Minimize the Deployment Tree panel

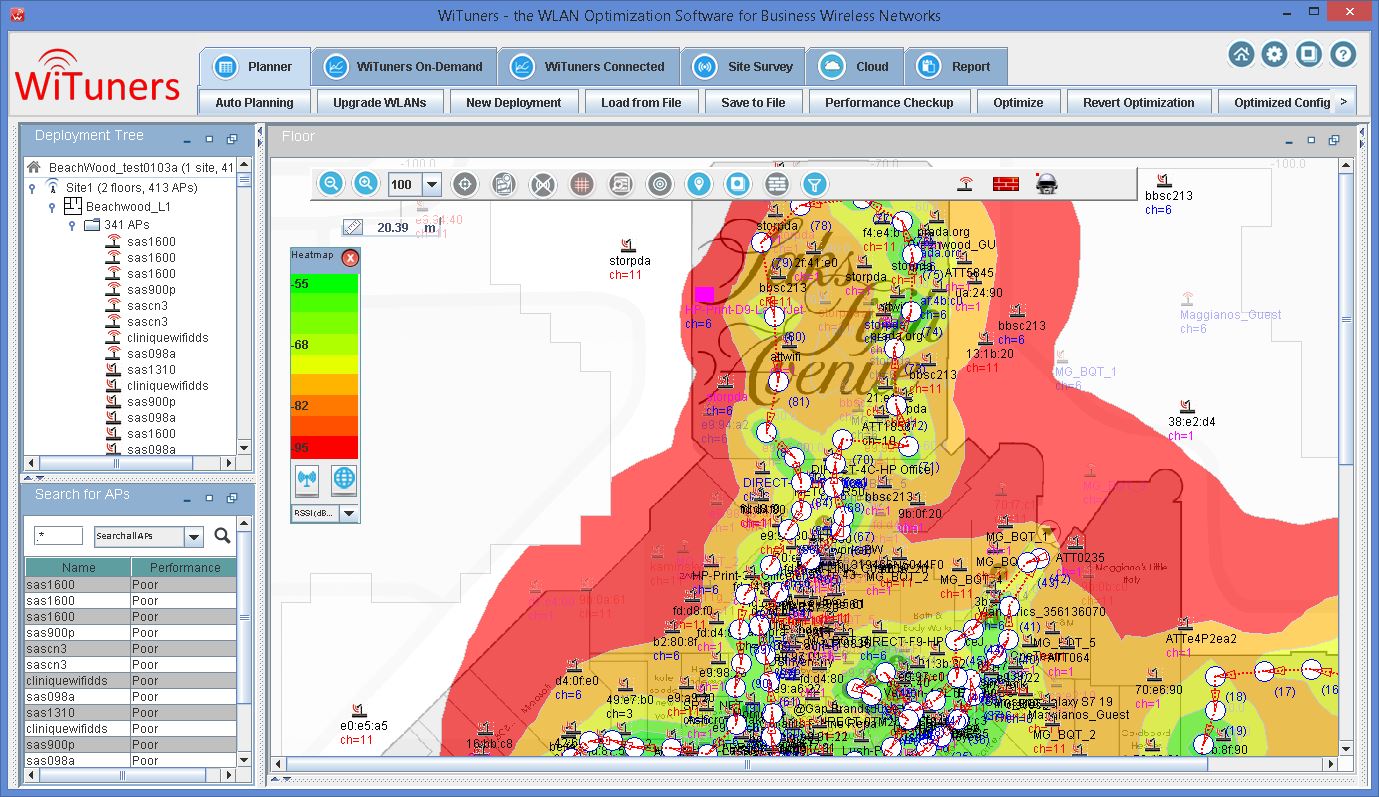(x=187, y=139)
